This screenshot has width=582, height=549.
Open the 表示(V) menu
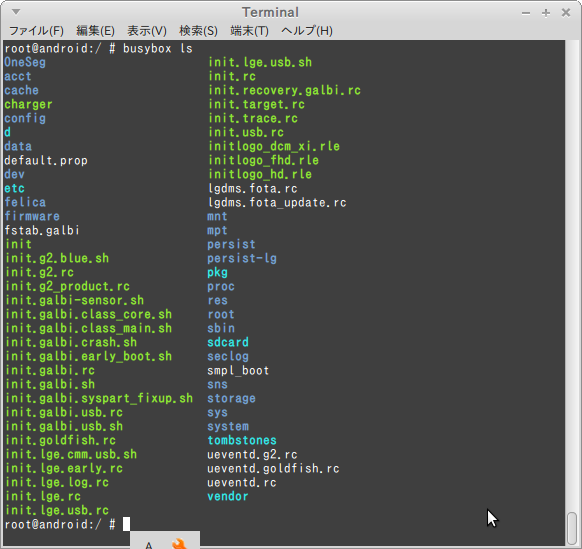click(x=147, y=30)
